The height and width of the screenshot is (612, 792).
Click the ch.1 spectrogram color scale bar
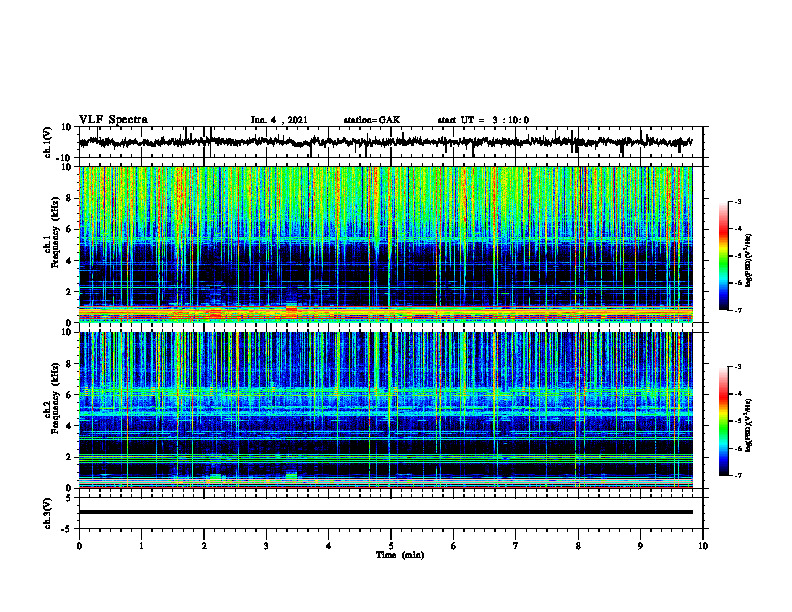(x=723, y=256)
